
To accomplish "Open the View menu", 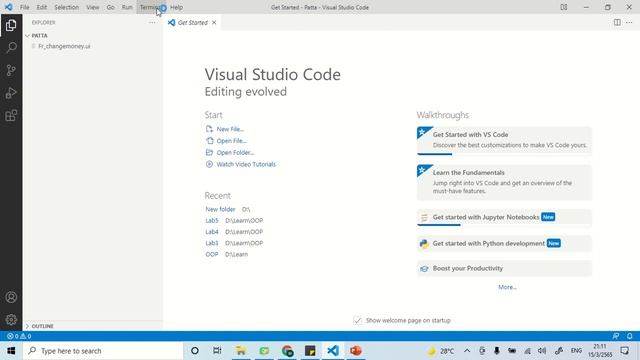I will click(93, 7).
